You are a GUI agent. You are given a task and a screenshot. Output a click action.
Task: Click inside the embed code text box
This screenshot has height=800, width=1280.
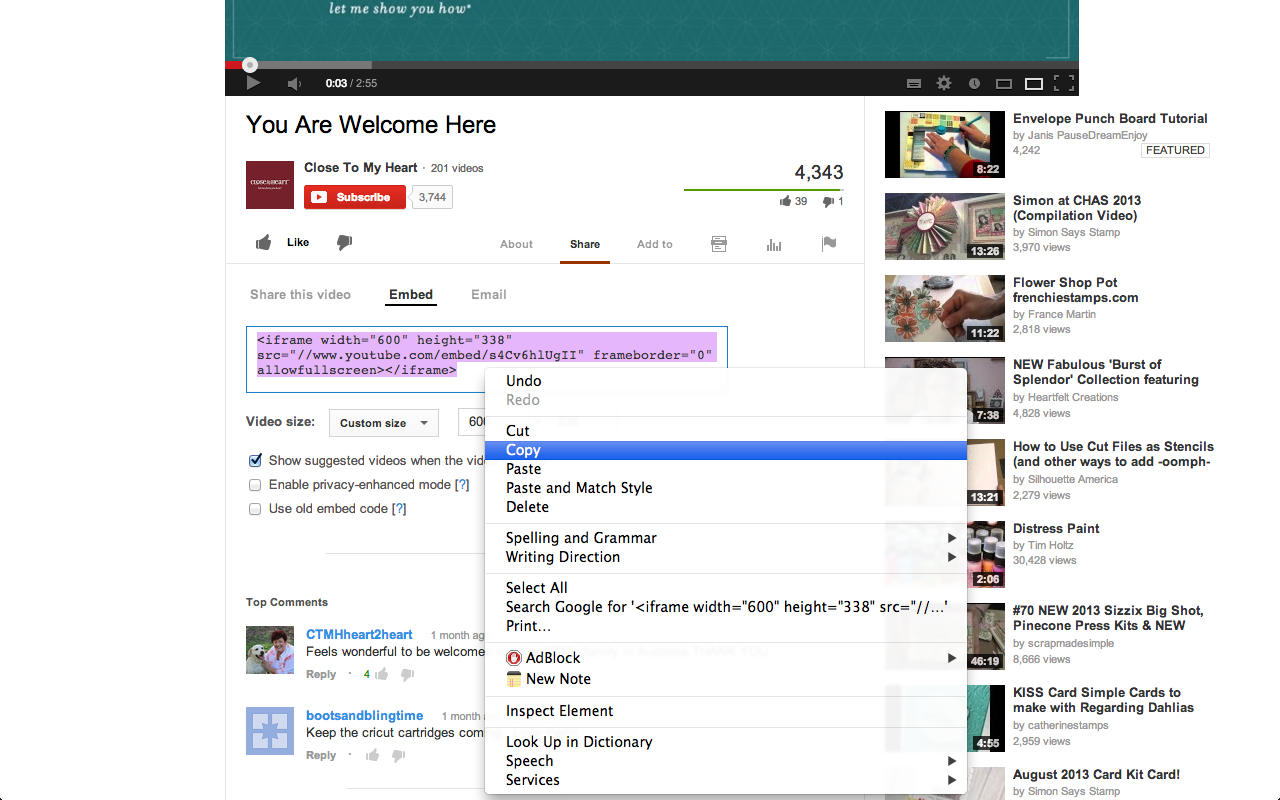click(487, 360)
